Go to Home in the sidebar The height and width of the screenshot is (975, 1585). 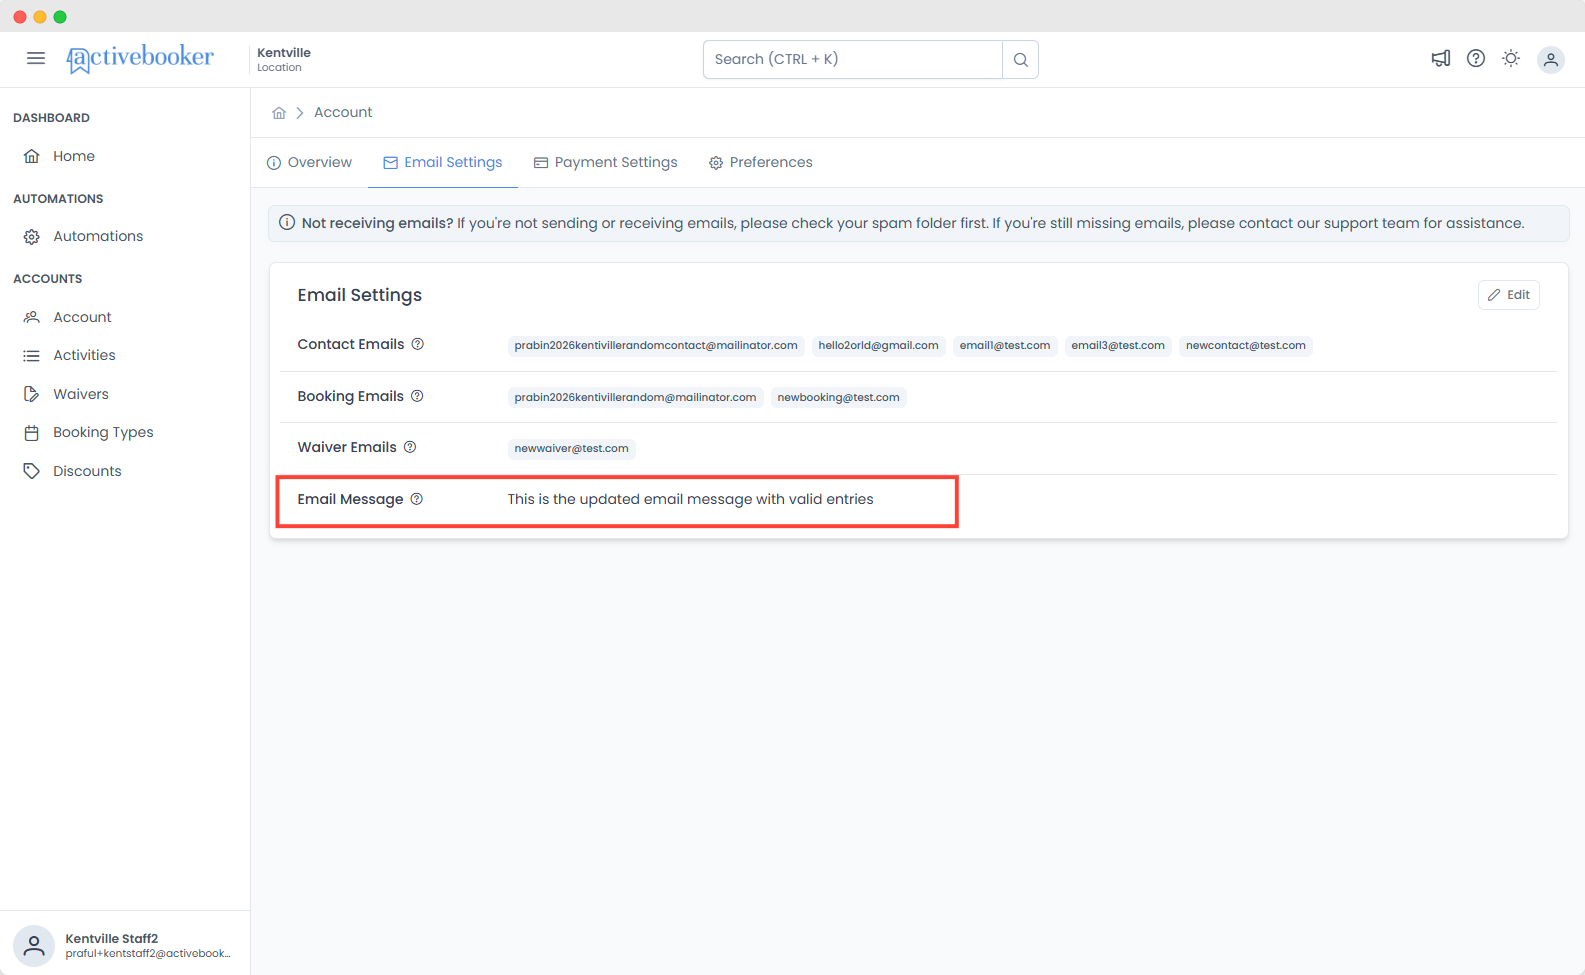(x=74, y=156)
